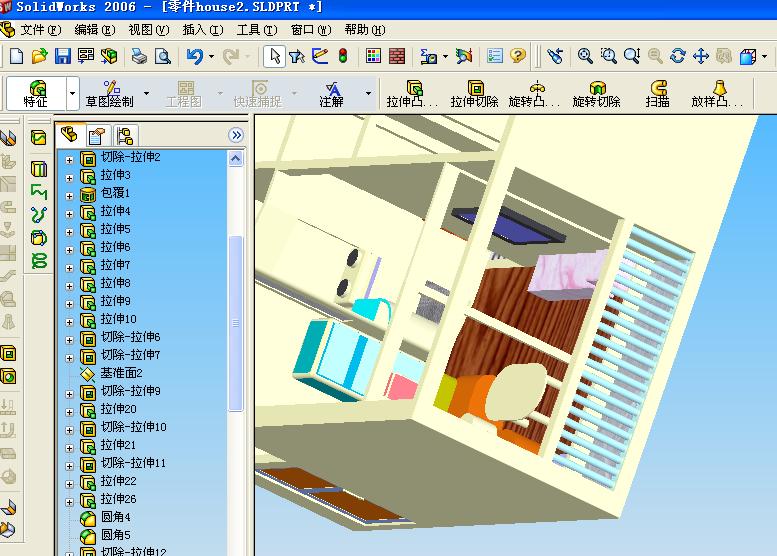Open the 插入(I) menu
Image resolution: width=777 pixels, height=556 pixels.
(203, 30)
